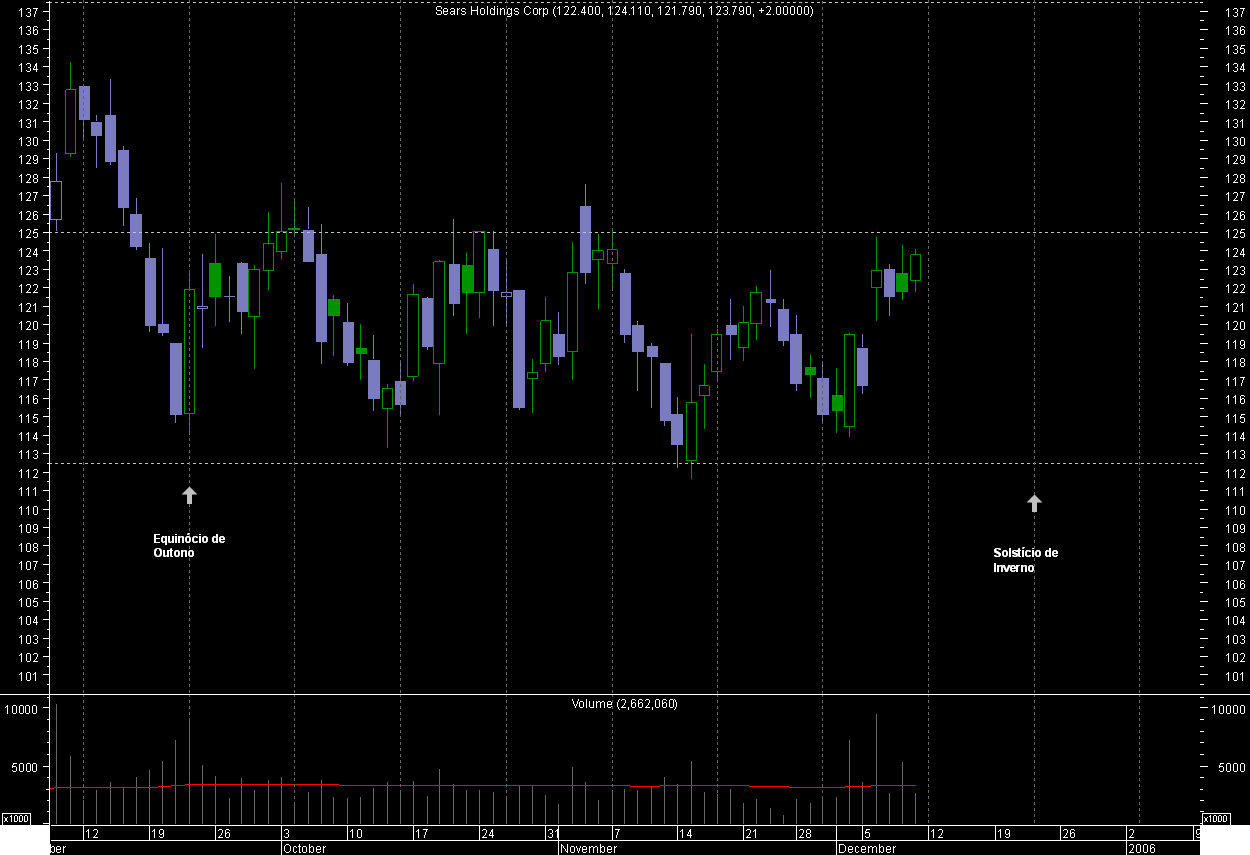Click the 125 label on left price axis
The width and height of the screenshot is (1250, 855).
(x=28, y=234)
